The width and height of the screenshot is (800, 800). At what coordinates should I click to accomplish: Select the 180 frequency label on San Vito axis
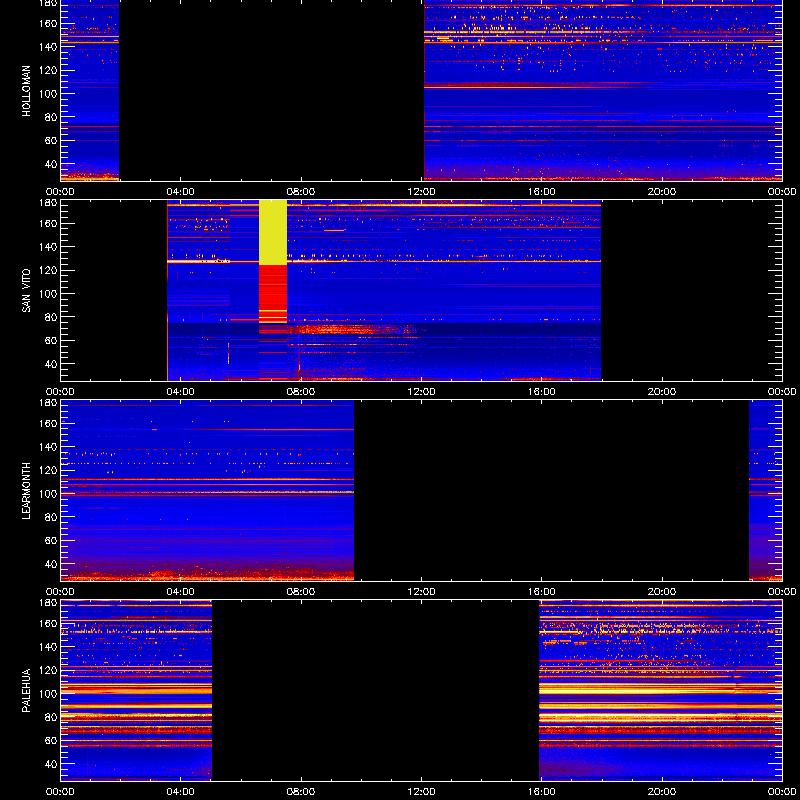coord(49,203)
